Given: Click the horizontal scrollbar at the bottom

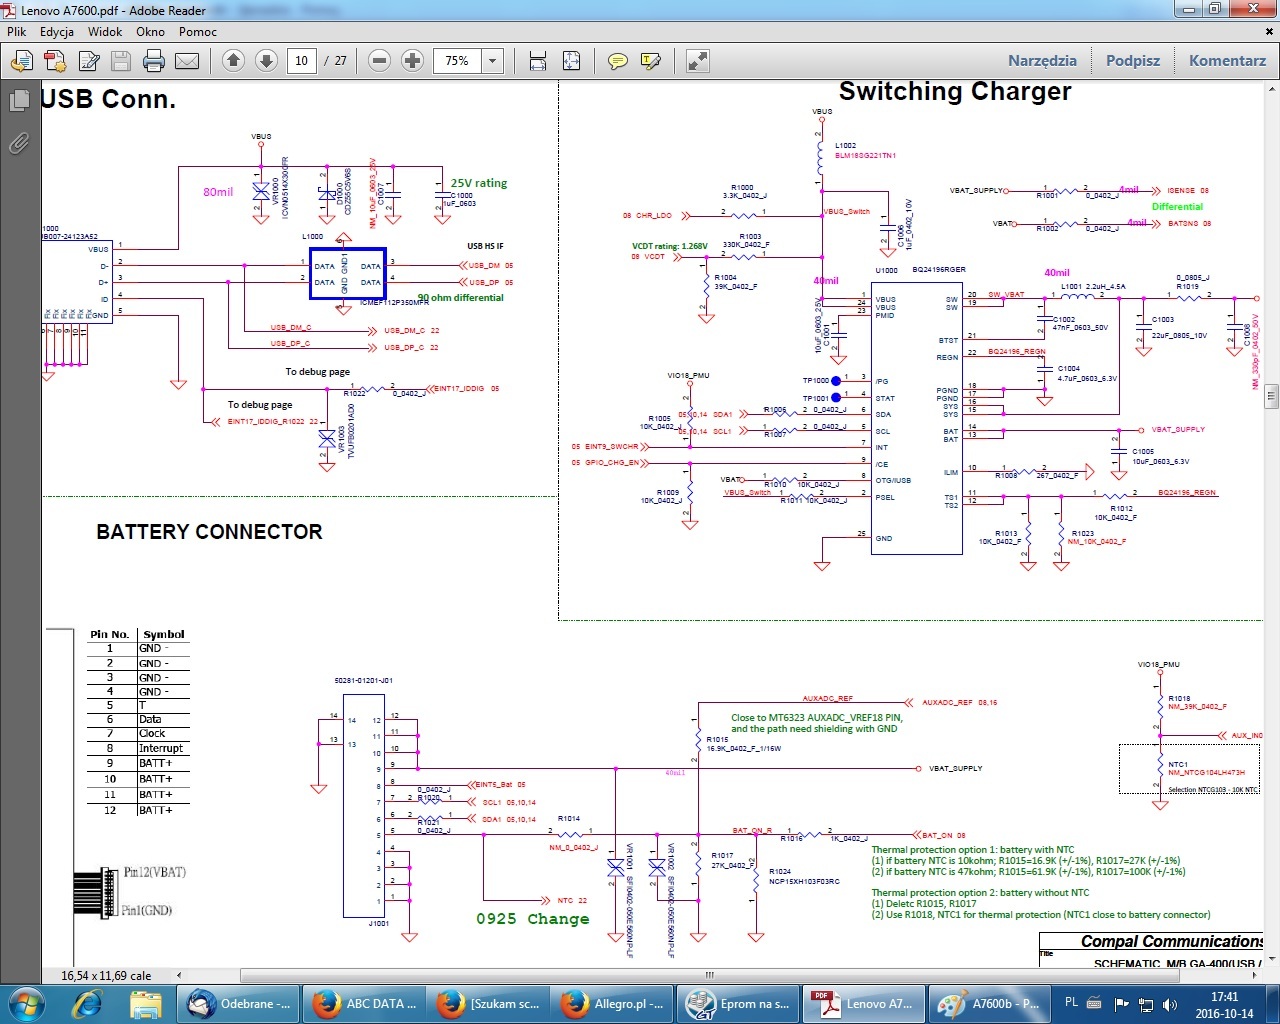Looking at the screenshot, I should coord(709,975).
